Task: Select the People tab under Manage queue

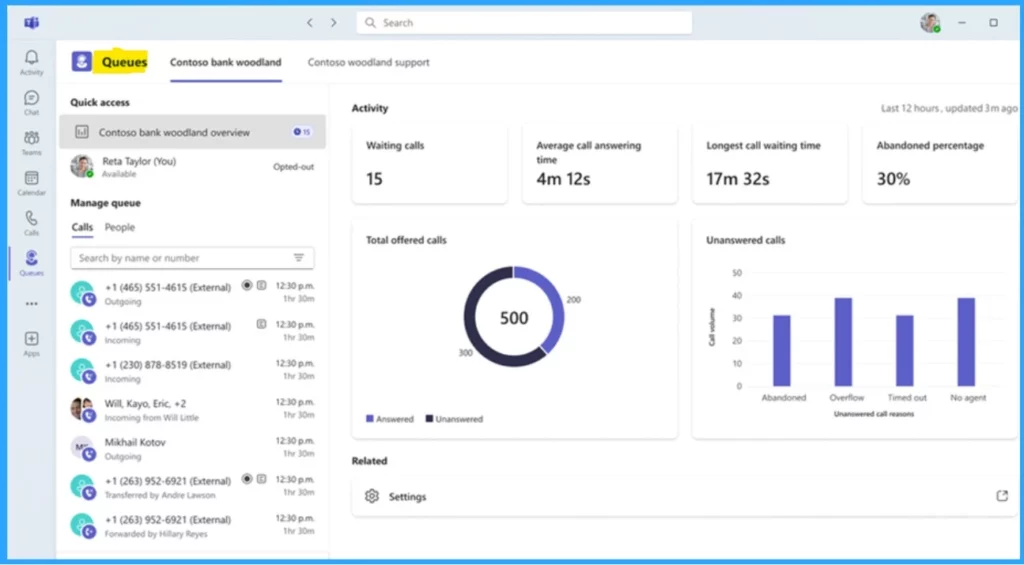Action: click(120, 227)
